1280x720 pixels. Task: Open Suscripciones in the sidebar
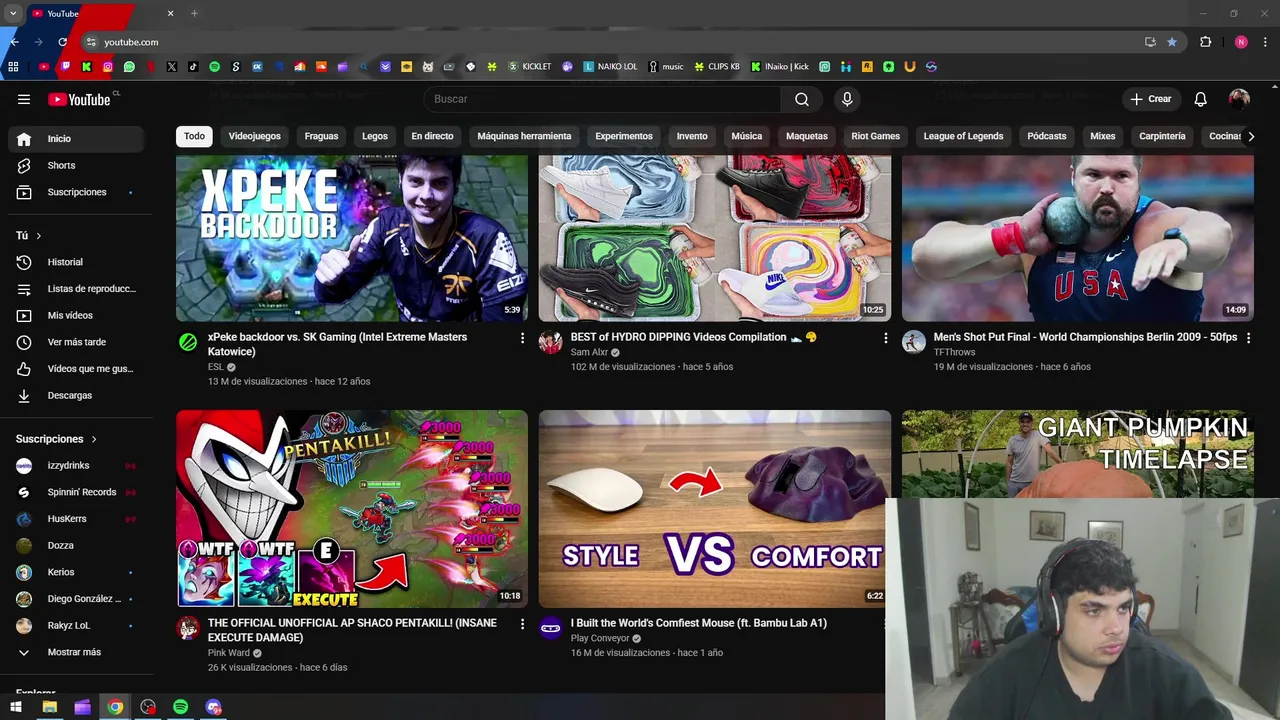tap(74, 192)
